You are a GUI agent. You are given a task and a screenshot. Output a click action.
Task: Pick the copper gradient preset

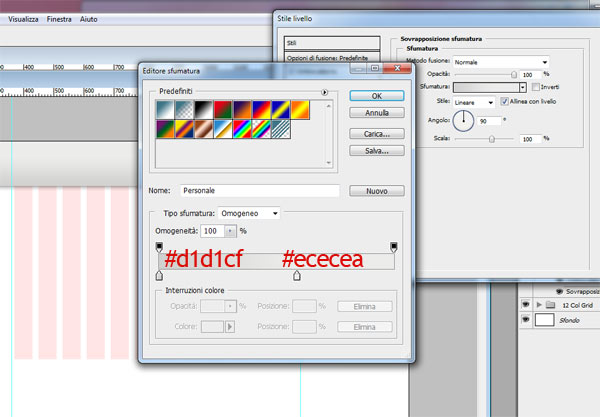204,129
